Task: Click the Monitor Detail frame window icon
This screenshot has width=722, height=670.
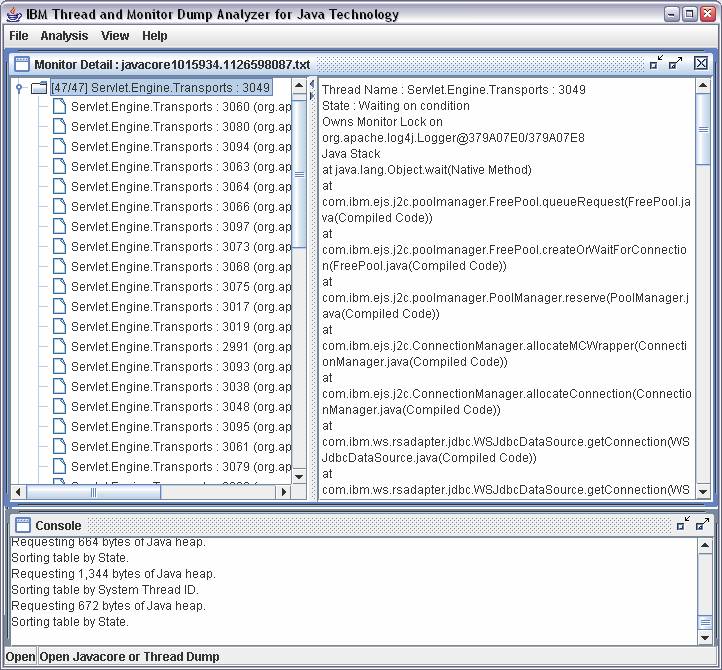Action: [21, 64]
